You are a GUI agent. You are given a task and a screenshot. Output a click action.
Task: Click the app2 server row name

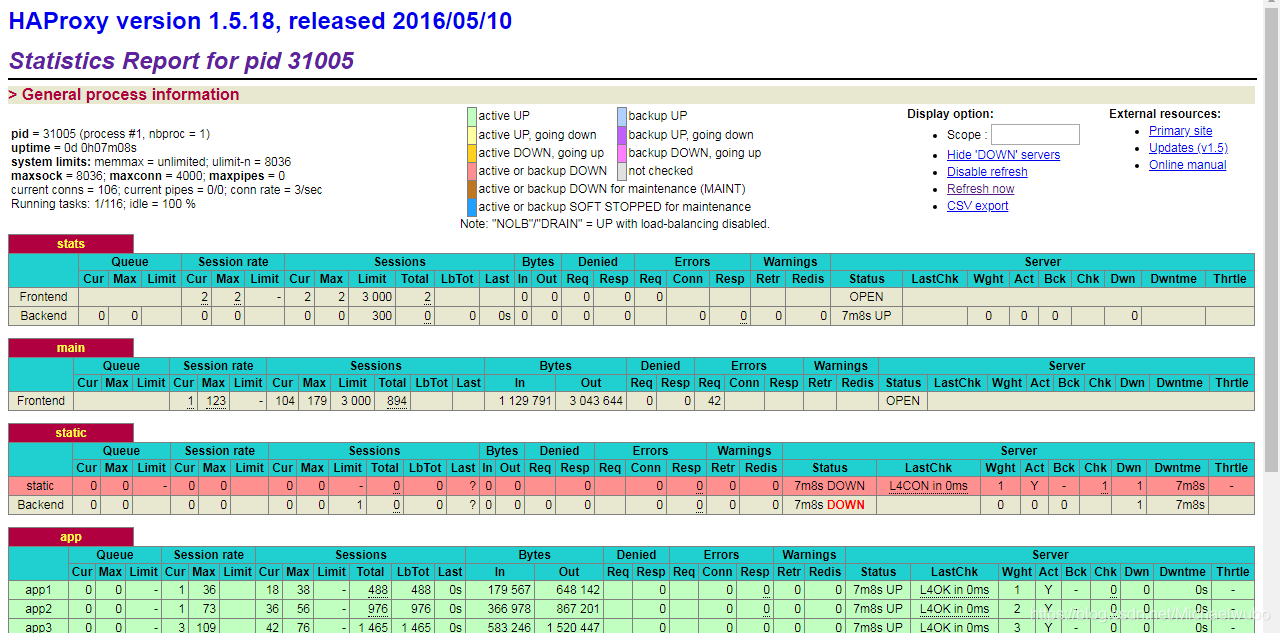39,609
